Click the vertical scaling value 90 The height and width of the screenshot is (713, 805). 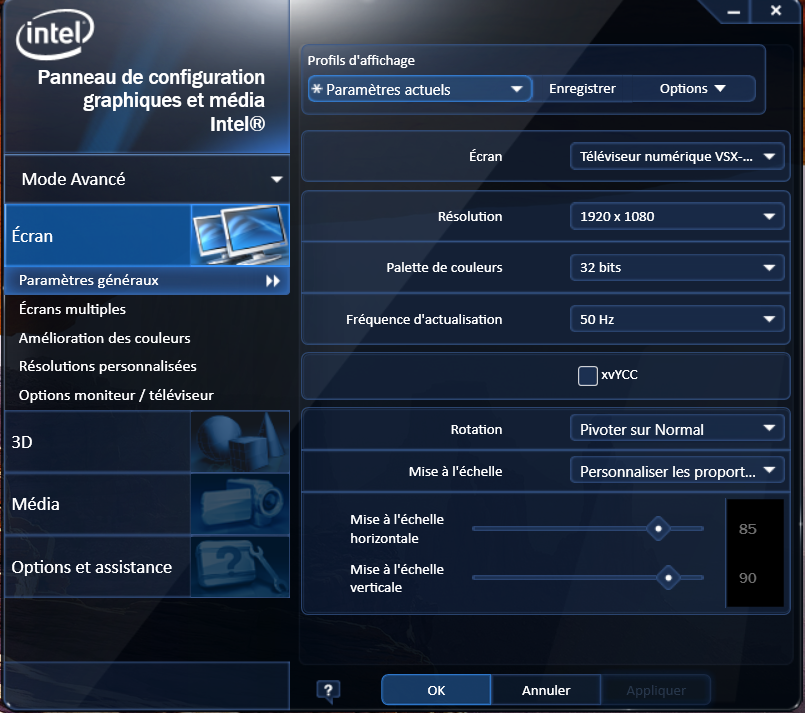click(x=748, y=579)
